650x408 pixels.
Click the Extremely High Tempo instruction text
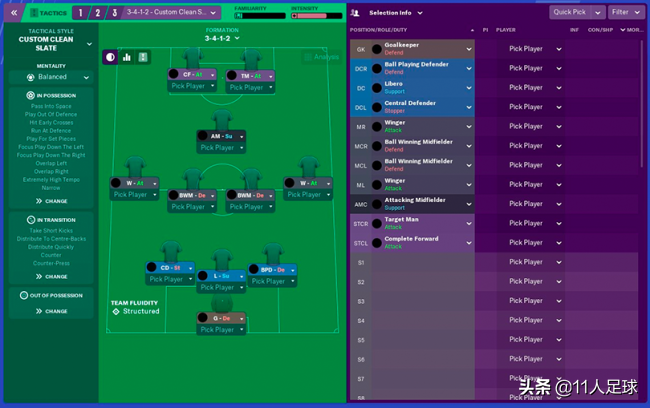click(51, 180)
